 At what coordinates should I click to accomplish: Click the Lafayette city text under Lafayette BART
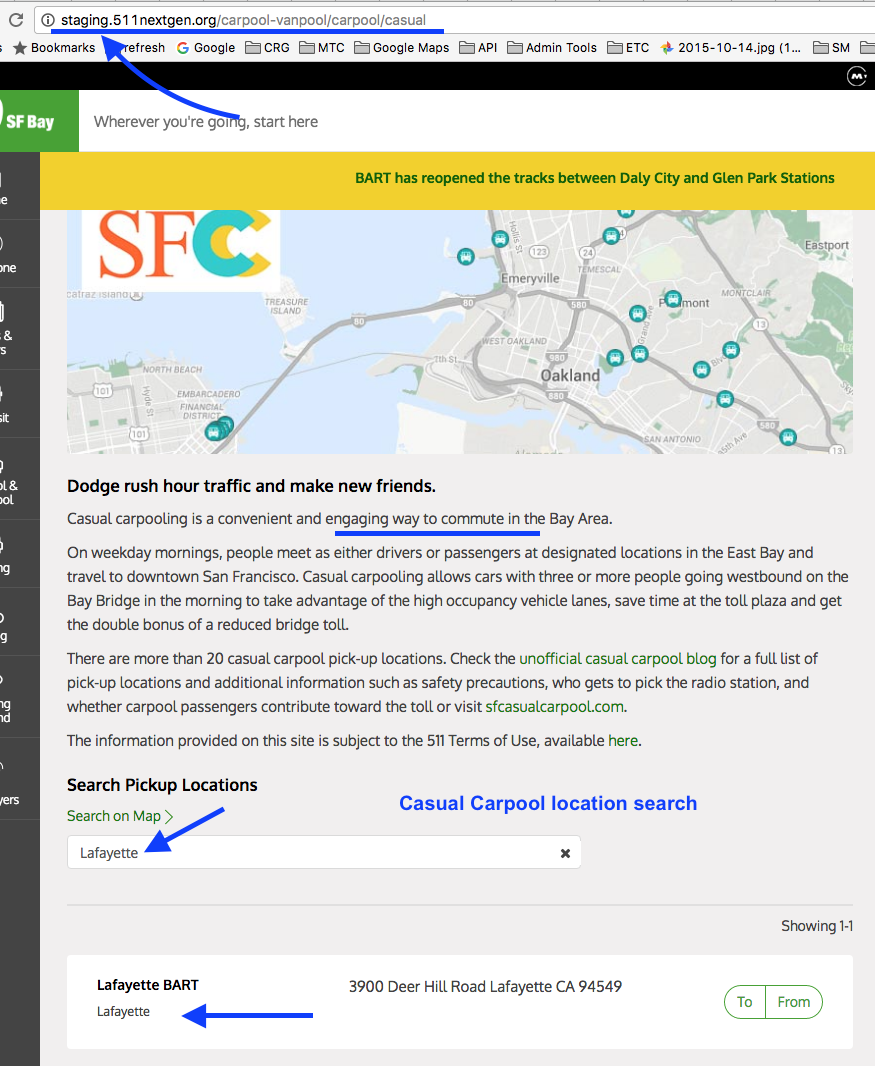(123, 1012)
